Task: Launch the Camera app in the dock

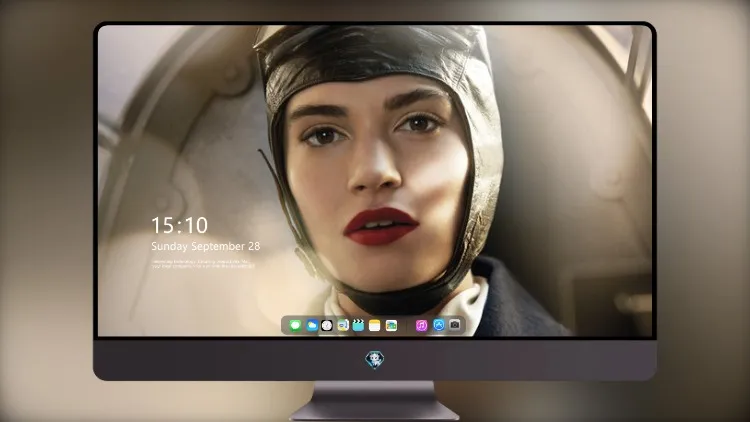Action: (455, 325)
